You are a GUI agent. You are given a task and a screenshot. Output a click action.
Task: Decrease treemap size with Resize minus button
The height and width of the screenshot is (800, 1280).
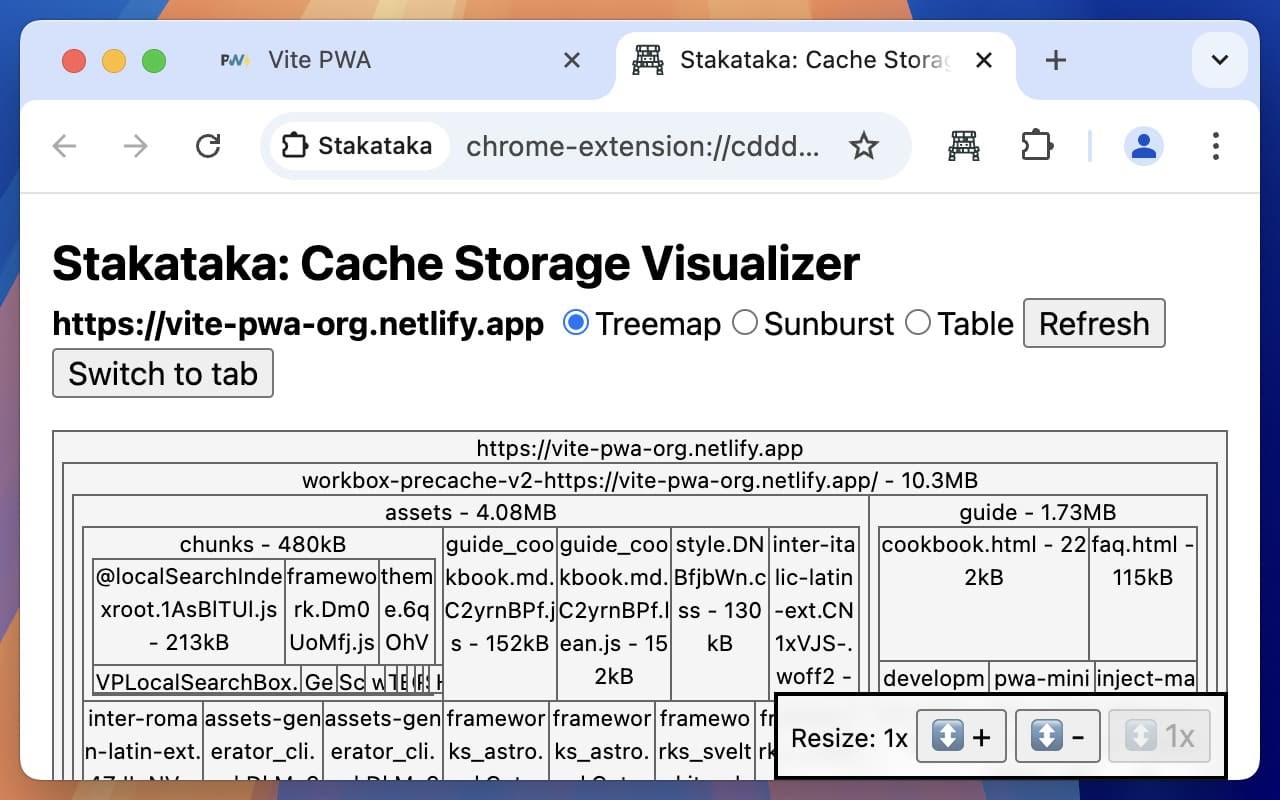tap(1058, 737)
